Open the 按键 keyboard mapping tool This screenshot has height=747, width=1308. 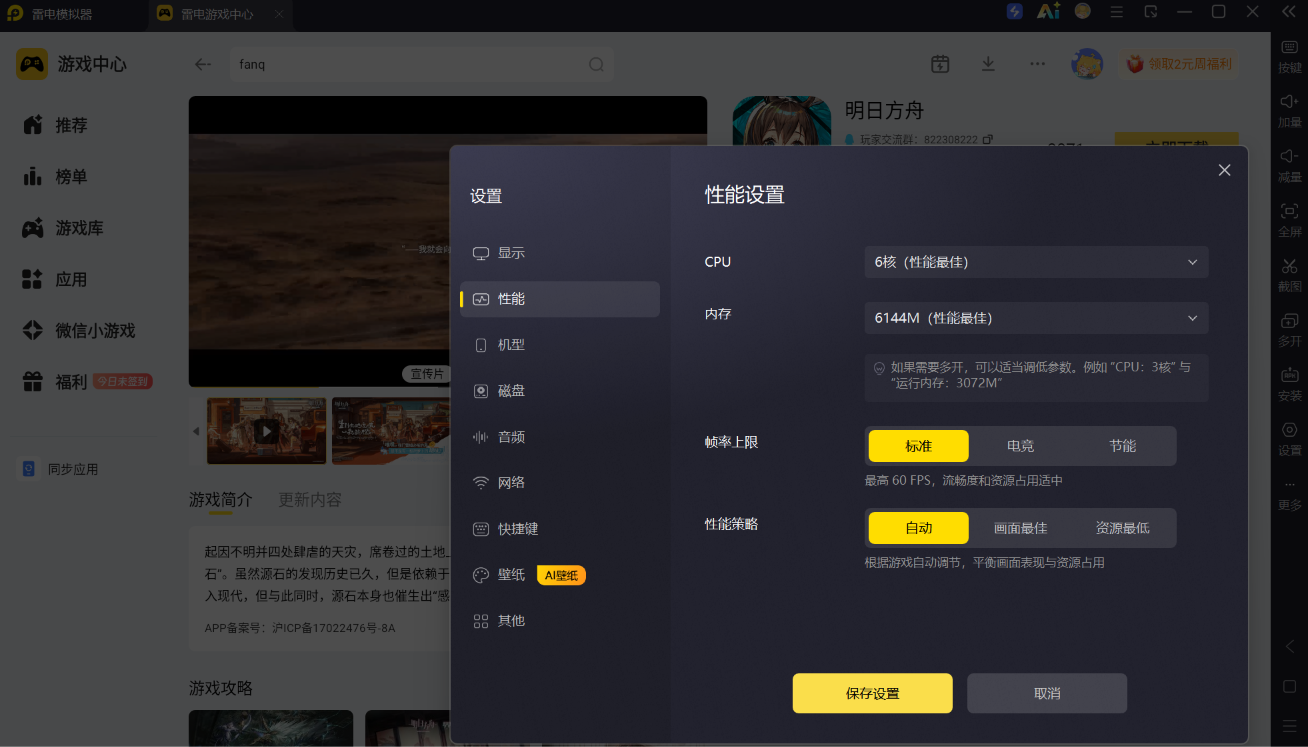pyautogui.click(x=1290, y=56)
